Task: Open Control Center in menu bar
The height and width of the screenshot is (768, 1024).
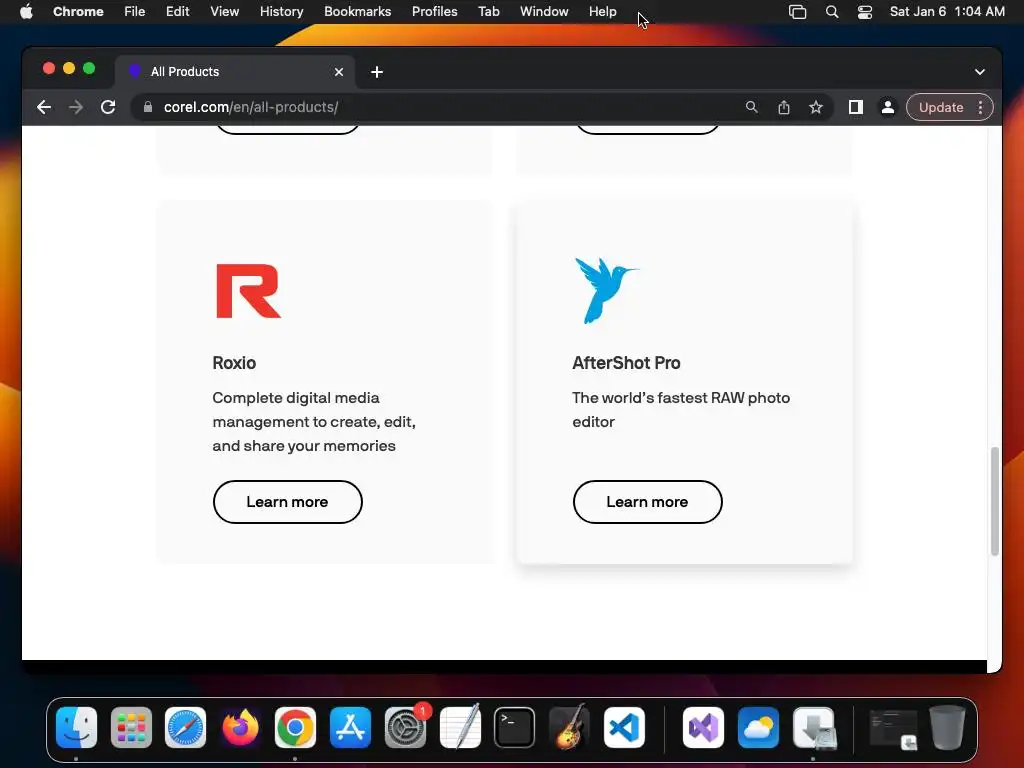Action: pos(865,12)
